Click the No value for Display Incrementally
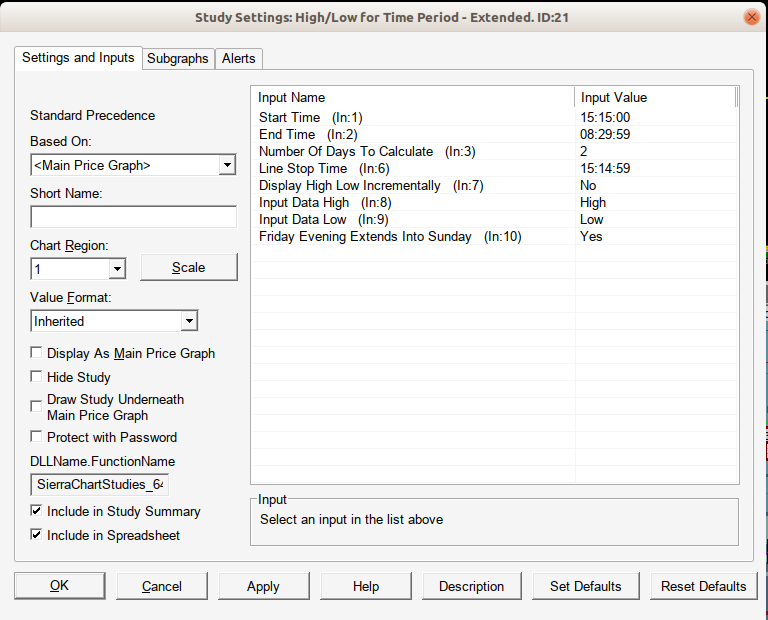 [x=588, y=186]
